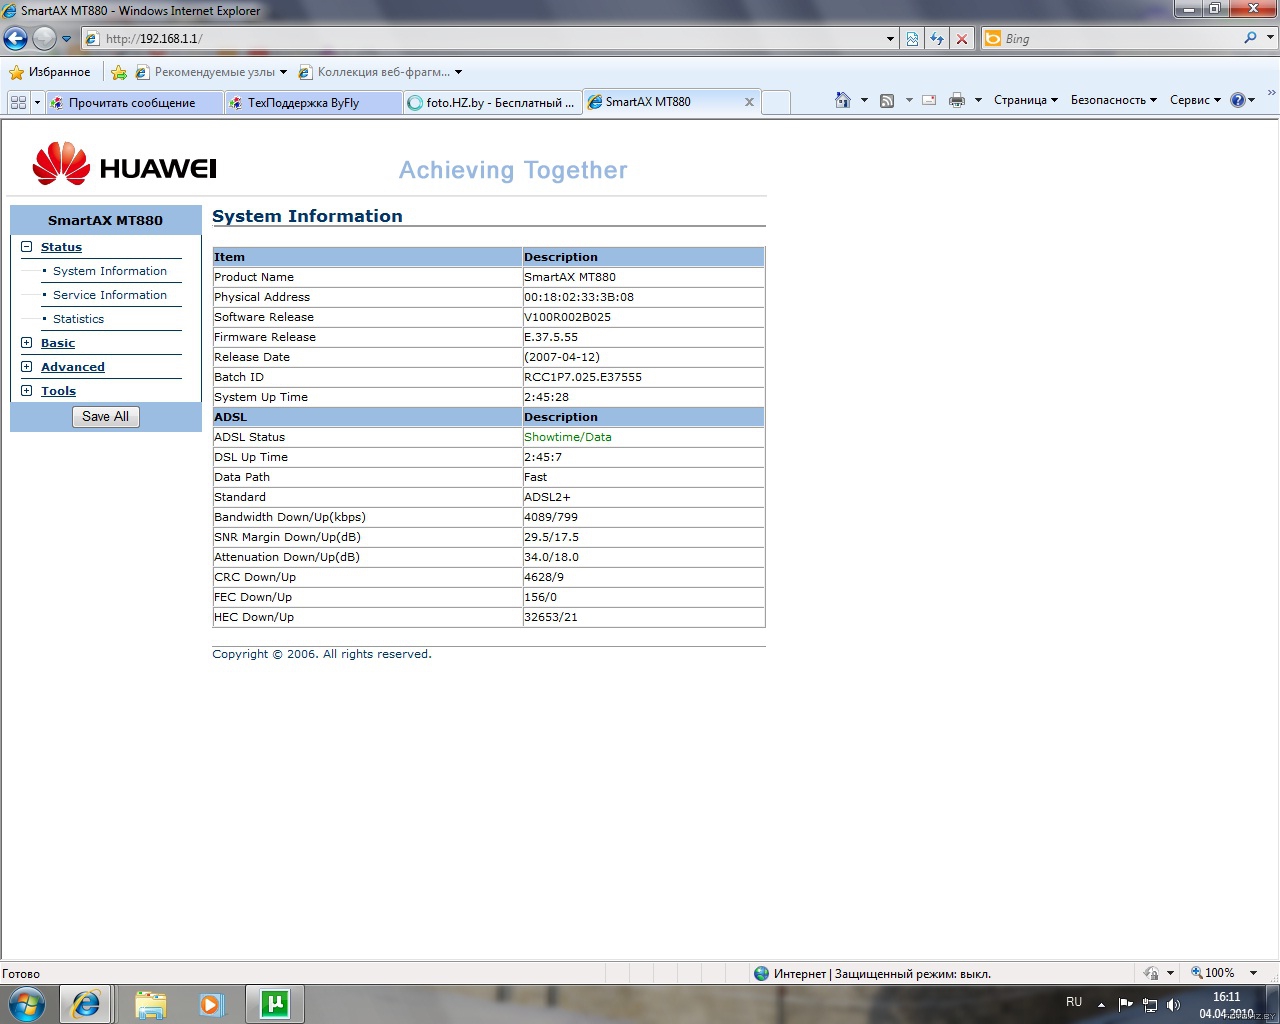The height and width of the screenshot is (1024, 1280).
Task: Open the Безопасность menu
Action: [x=1113, y=100]
